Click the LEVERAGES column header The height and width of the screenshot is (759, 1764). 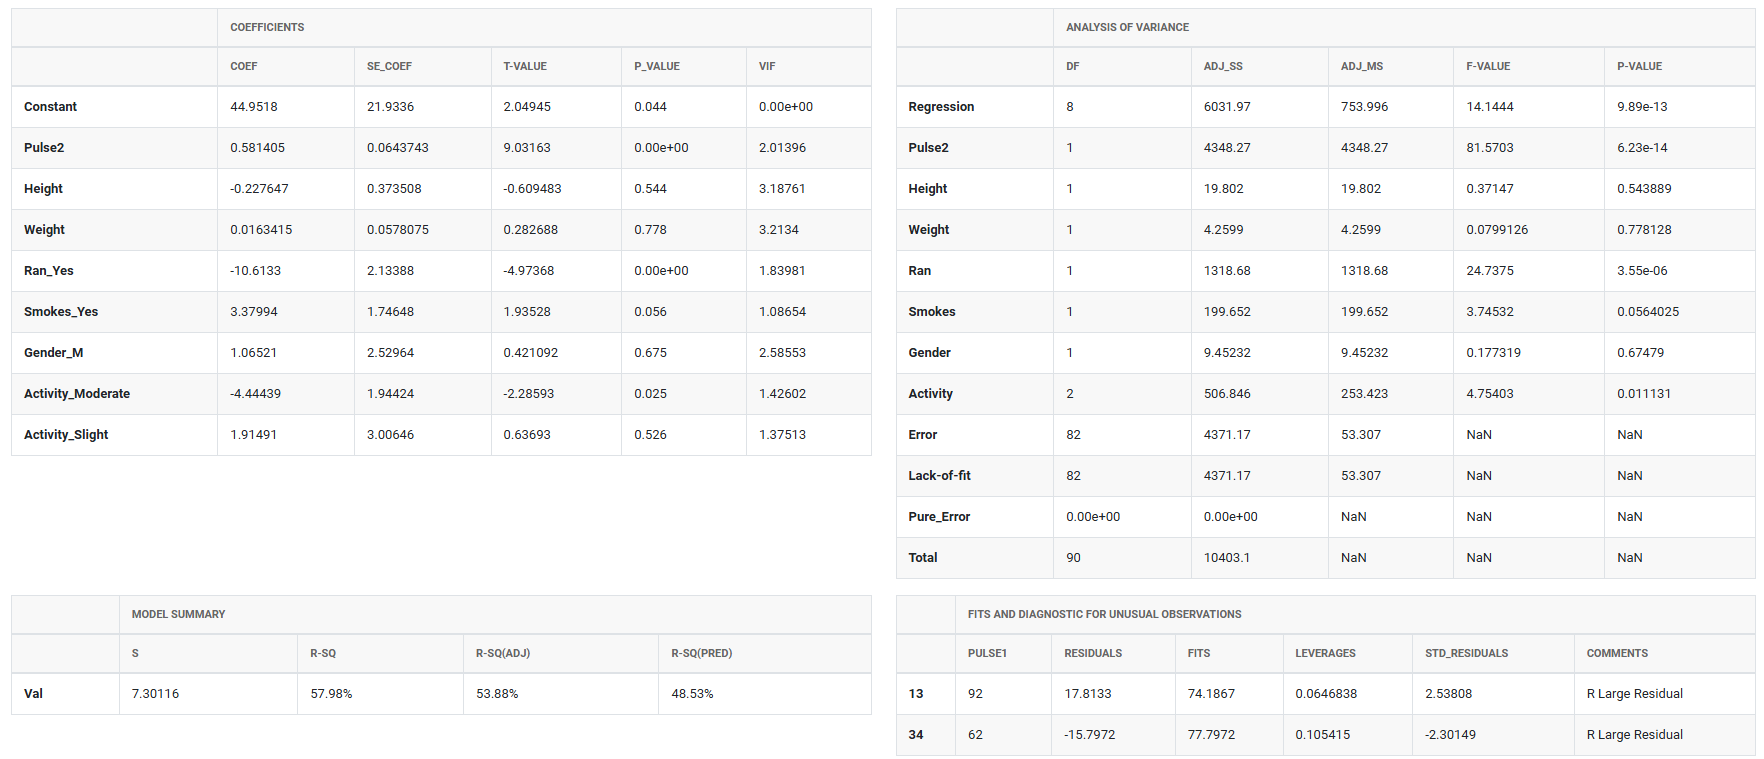click(x=1325, y=653)
